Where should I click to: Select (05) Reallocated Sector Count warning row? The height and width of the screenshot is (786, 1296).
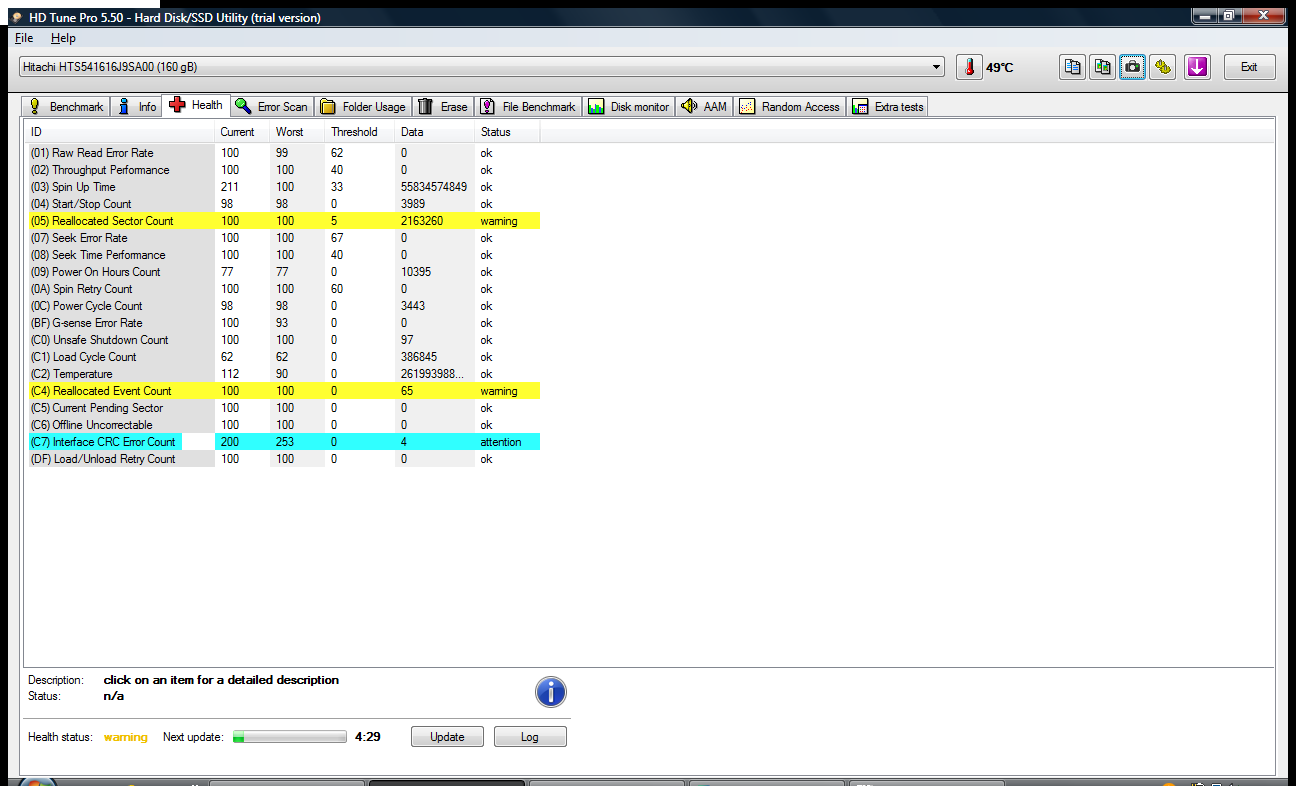pos(283,221)
